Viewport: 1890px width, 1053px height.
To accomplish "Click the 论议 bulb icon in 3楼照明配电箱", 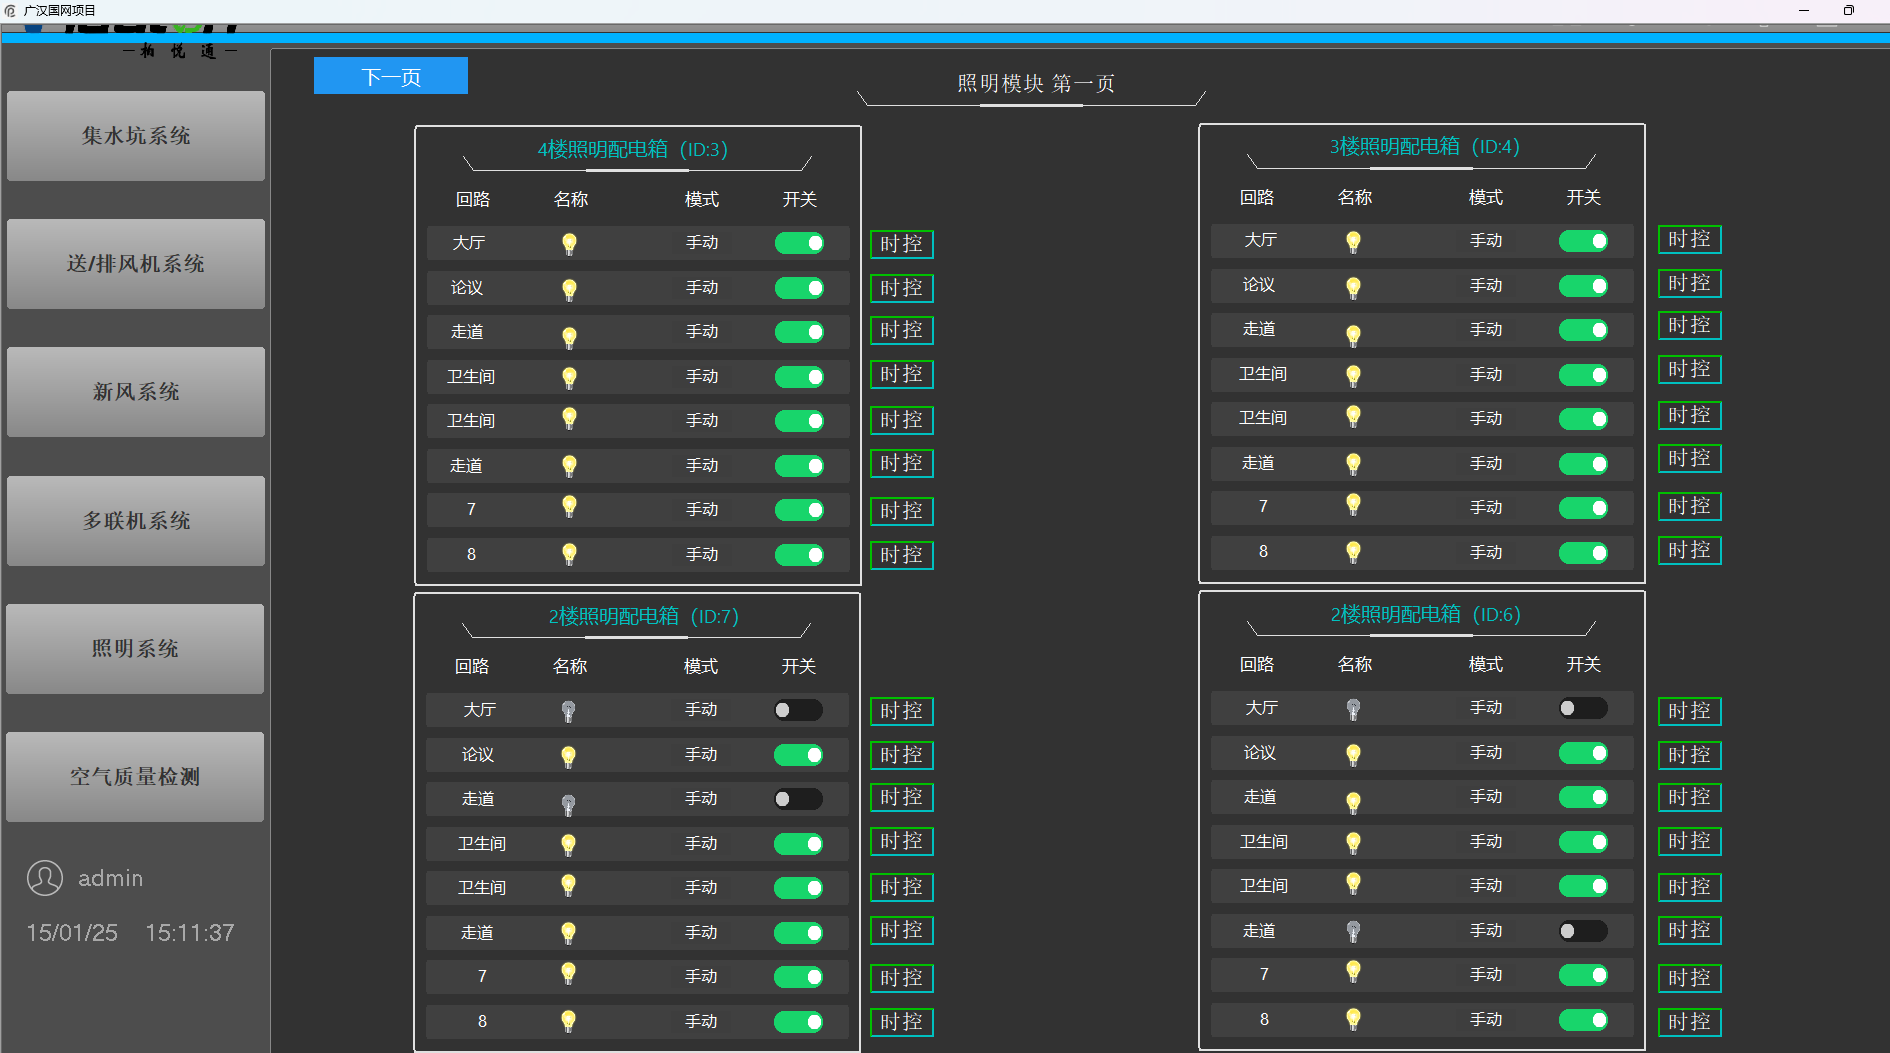I will 1353,287.
